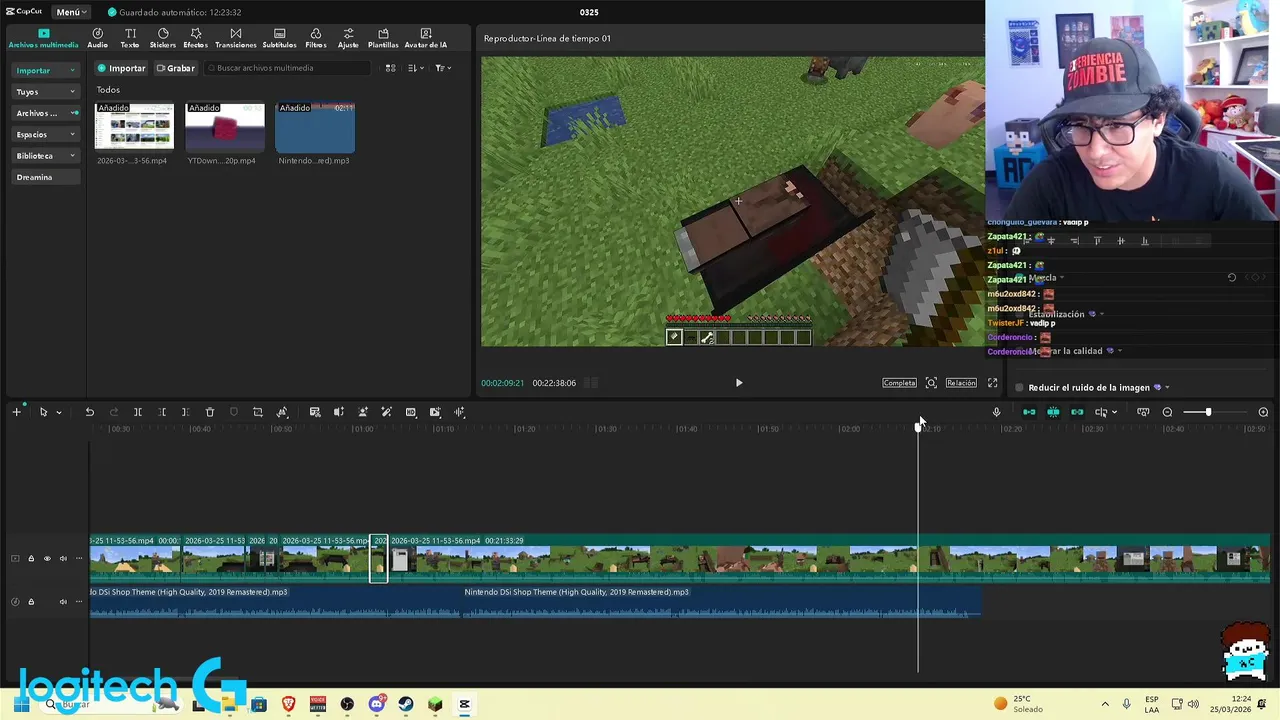1280x720 pixels.
Task: Open the Stickers tab
Action: coord(163,38)
